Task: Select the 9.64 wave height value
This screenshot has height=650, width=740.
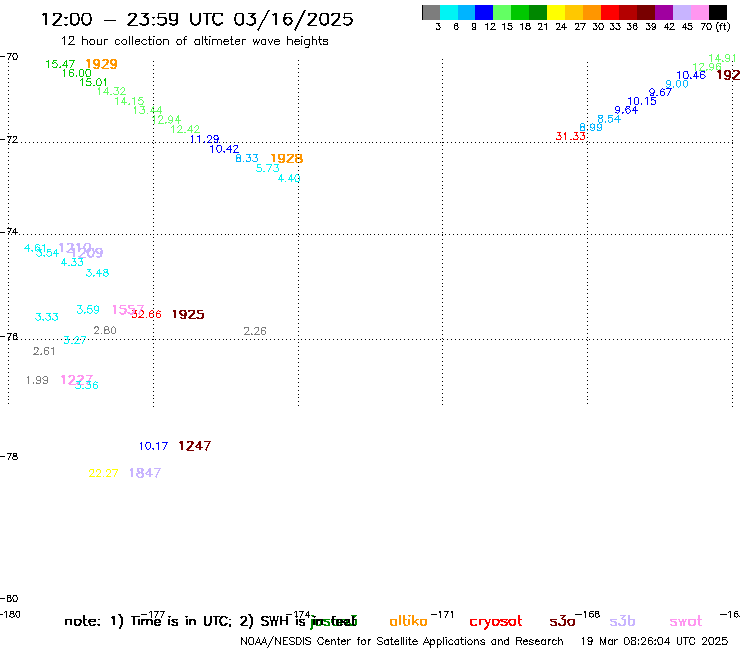Action: click(626, 110)
